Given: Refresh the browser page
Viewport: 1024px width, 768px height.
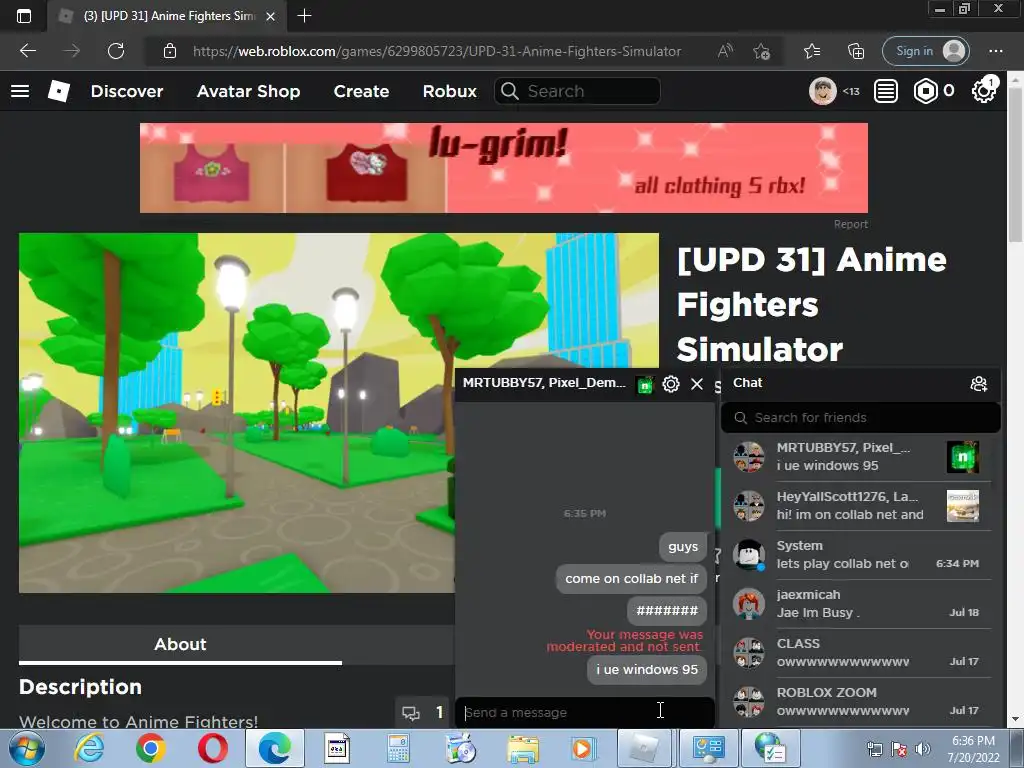Looking at the screenshot, I should 116,51.
